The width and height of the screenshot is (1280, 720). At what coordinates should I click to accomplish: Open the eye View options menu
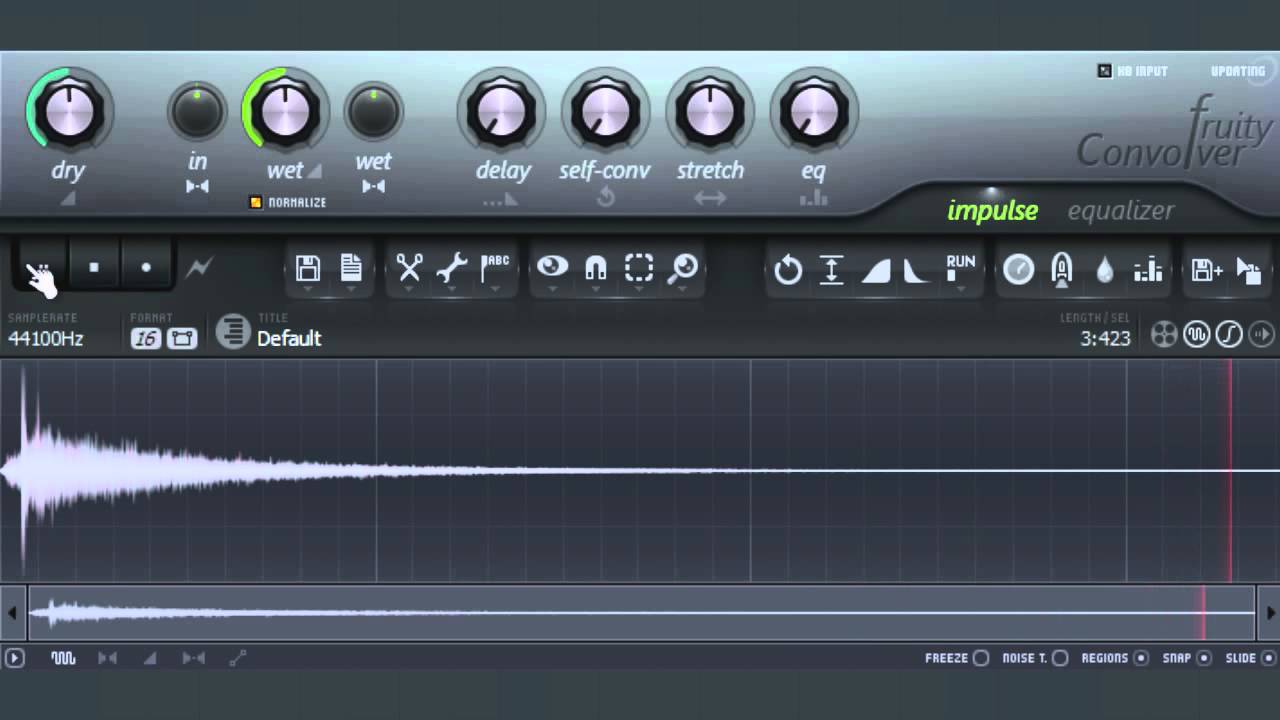click(x=552, y=267)
